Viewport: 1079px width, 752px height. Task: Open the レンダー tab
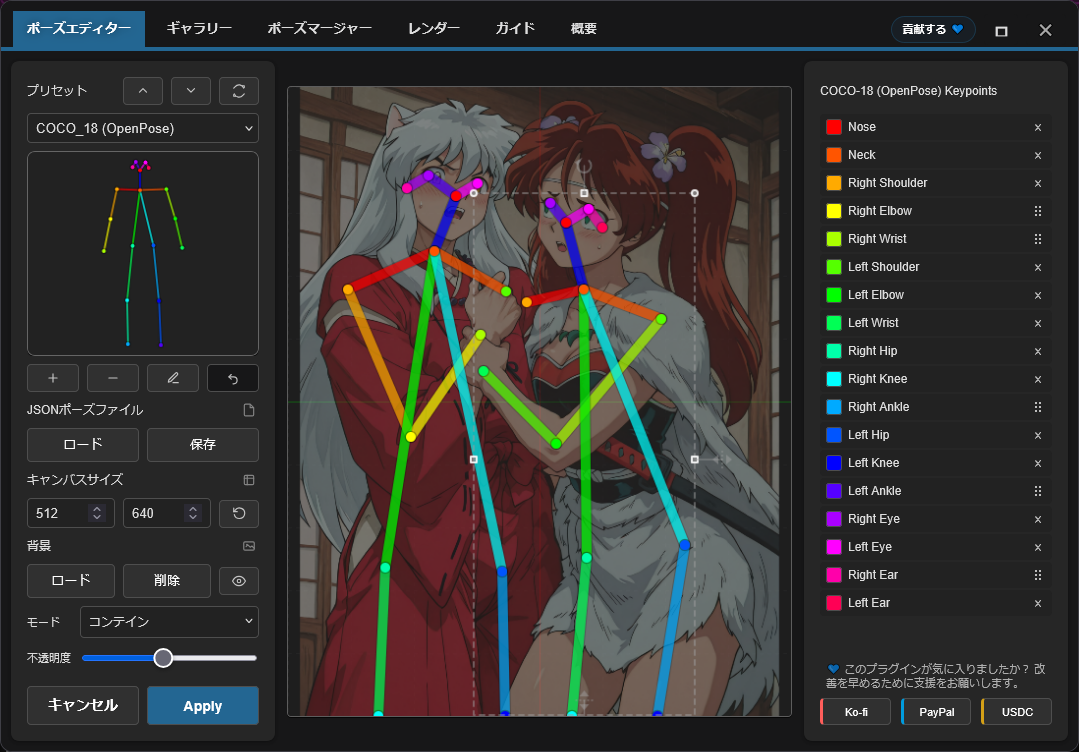(x=434, y=28)
